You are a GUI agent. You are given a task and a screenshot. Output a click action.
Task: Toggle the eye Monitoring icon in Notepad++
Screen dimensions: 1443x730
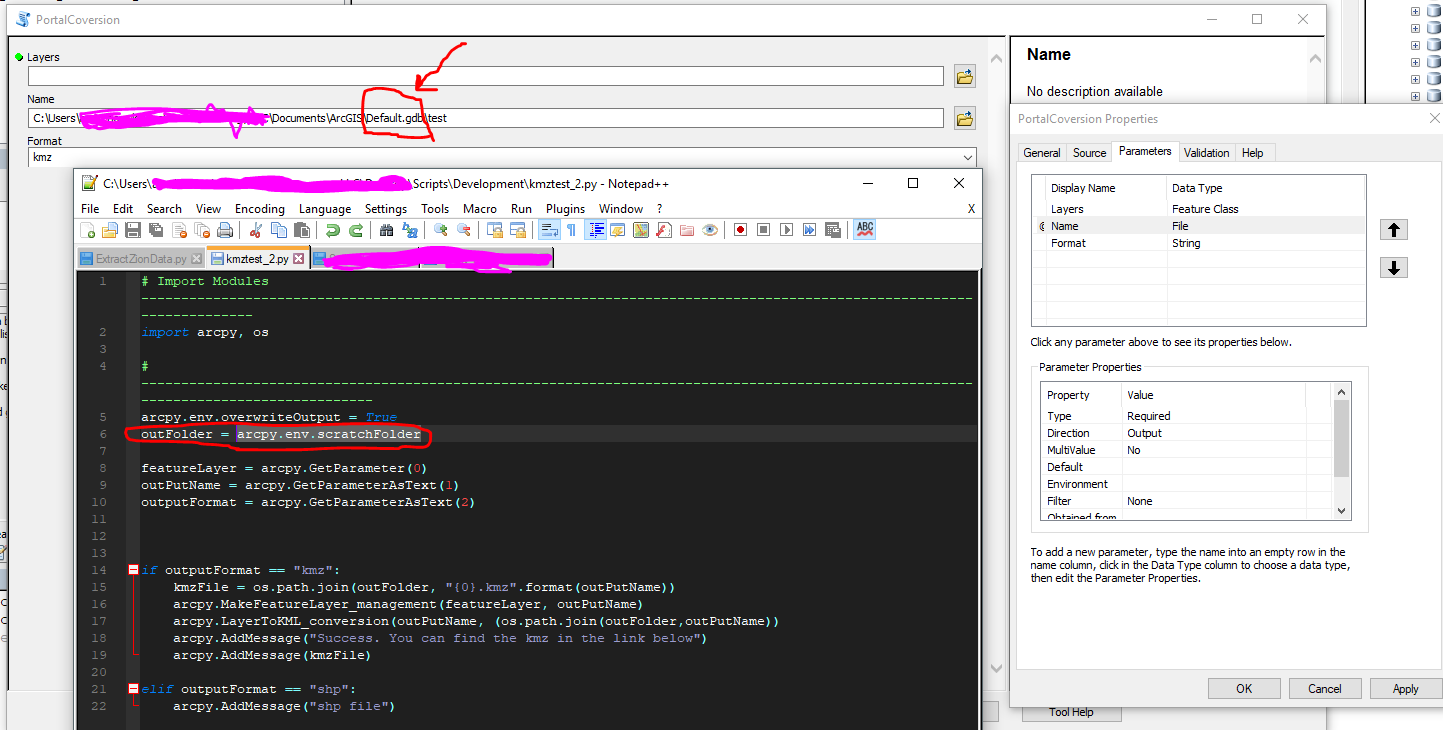click(x=710, y=230)
